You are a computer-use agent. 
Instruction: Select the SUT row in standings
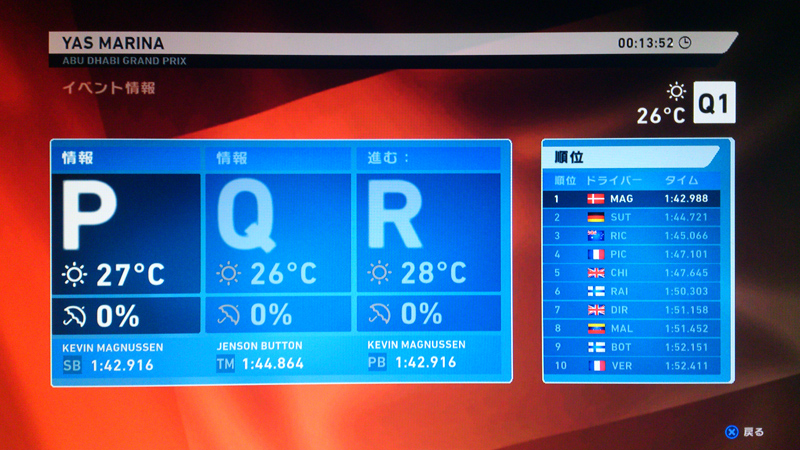point(632,217)
